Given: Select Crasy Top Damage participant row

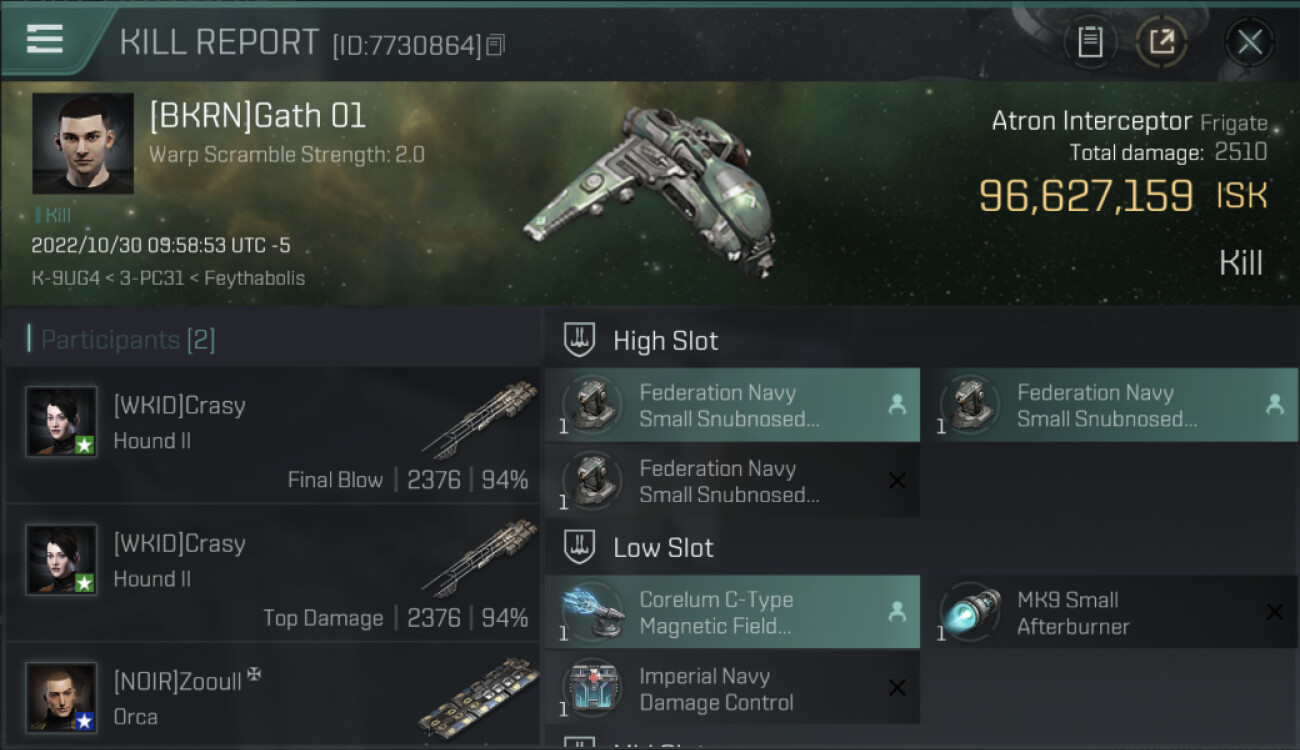Looking at the screenshot, I should (273, 573).
